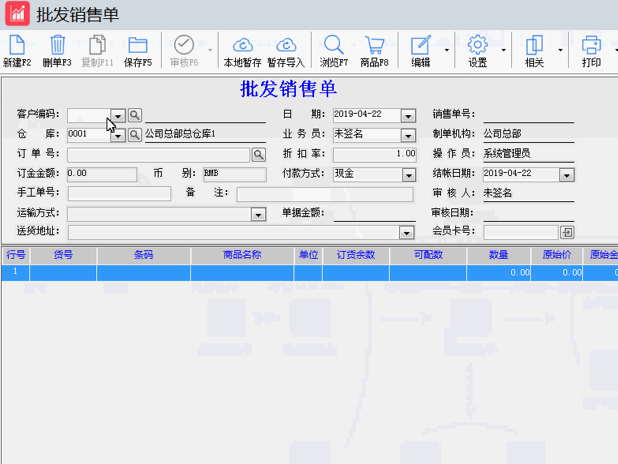Click the 订货余数 column header
Screen dimensions: 618x464
[x=356, y=255]
